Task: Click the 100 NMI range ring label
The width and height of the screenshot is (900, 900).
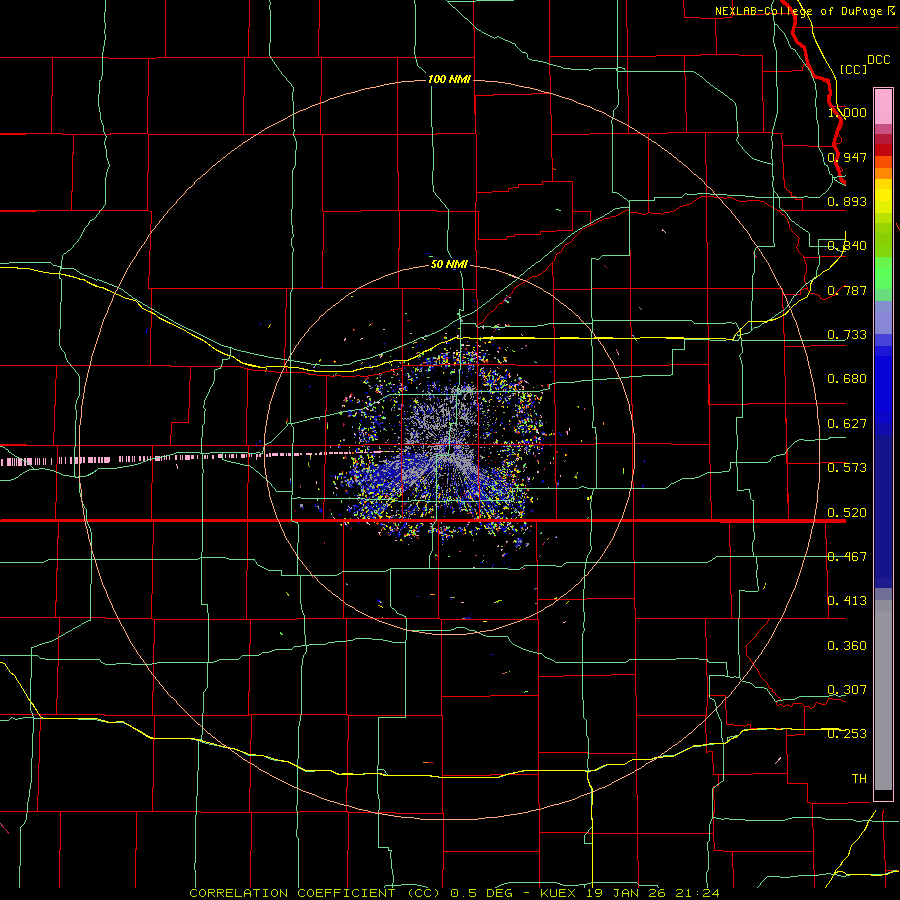Action: click(449, 79)
